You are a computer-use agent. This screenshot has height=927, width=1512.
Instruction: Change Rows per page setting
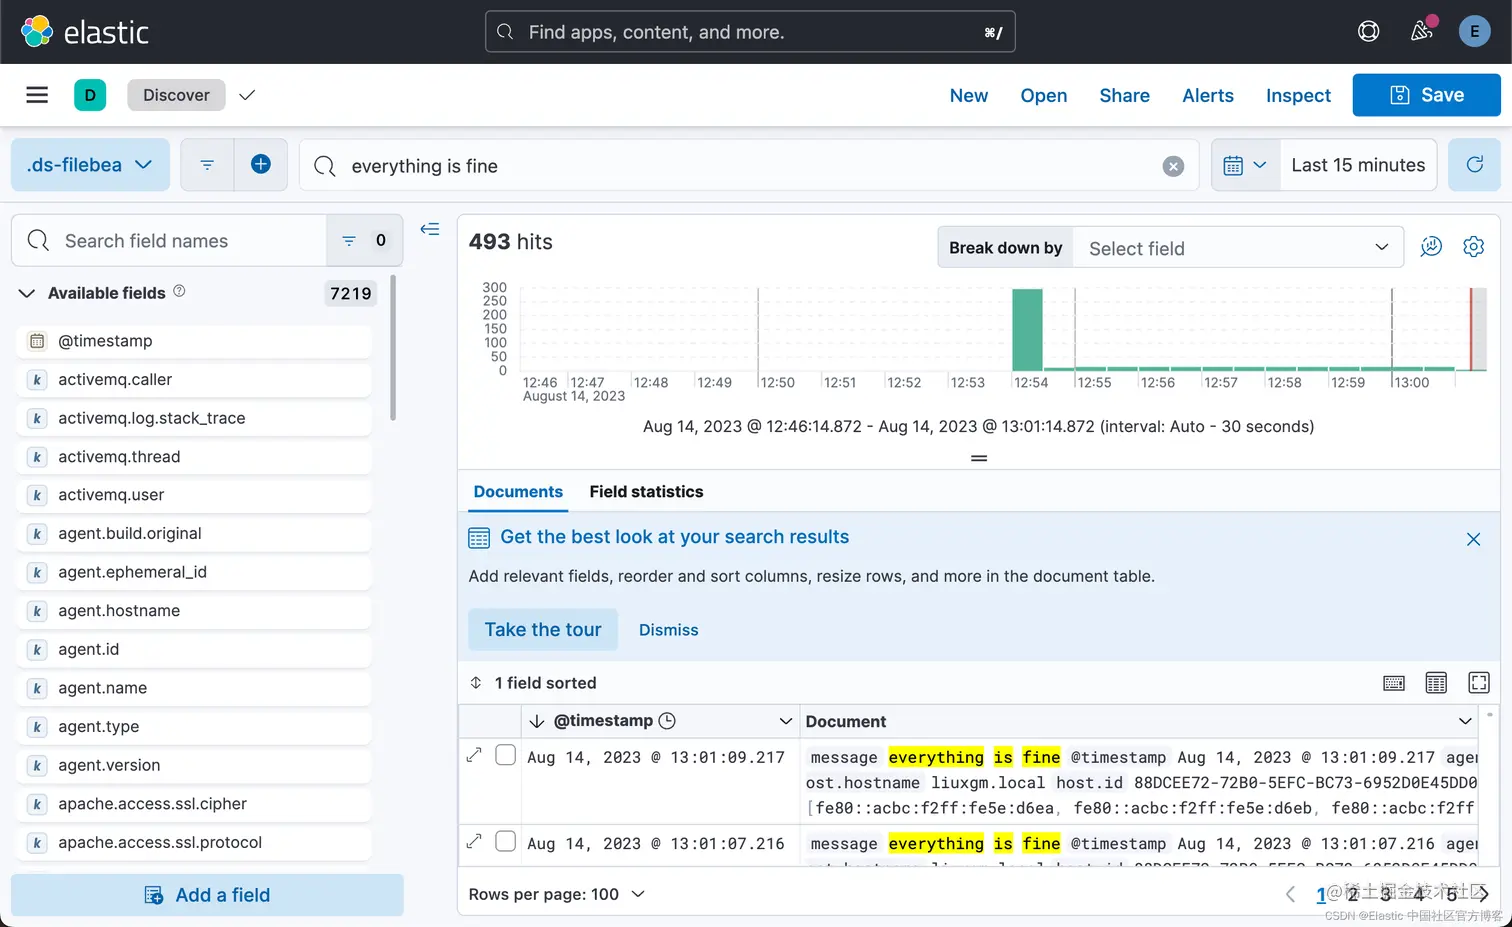(557, 894)
